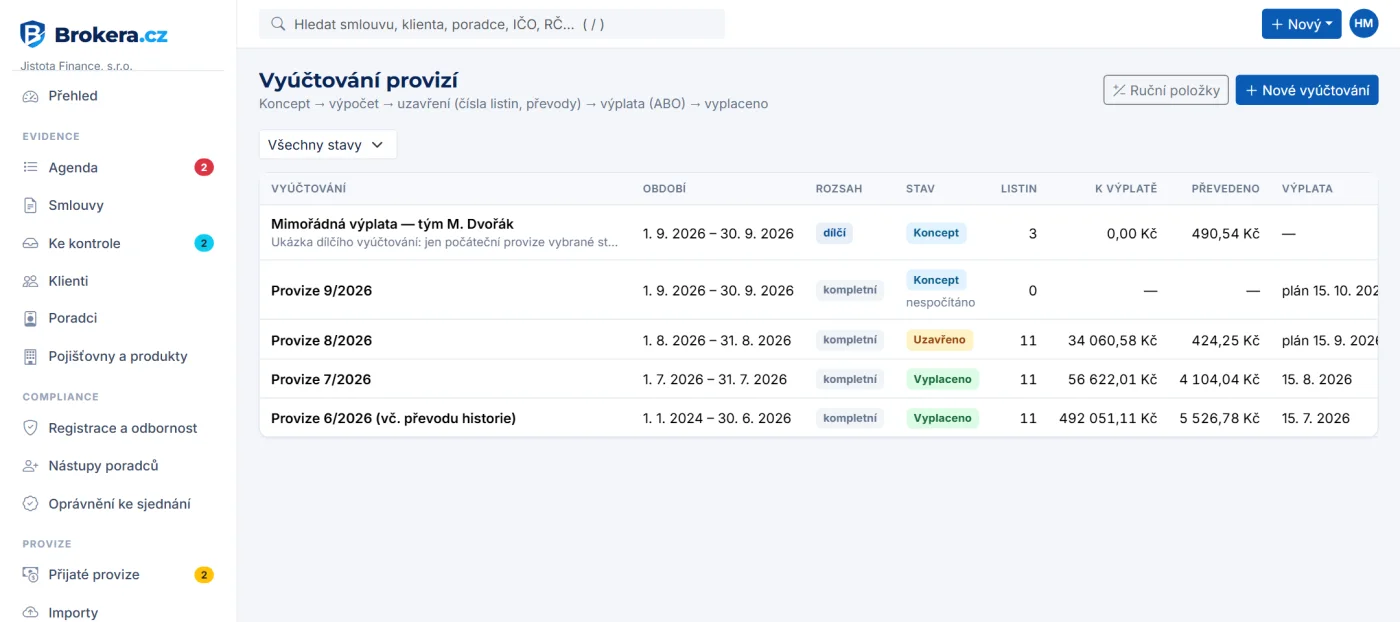The width and height of the screenshot is (1400, 622).
Task: Open Přijaté provize menu item
Action: (x=118, y=575)
